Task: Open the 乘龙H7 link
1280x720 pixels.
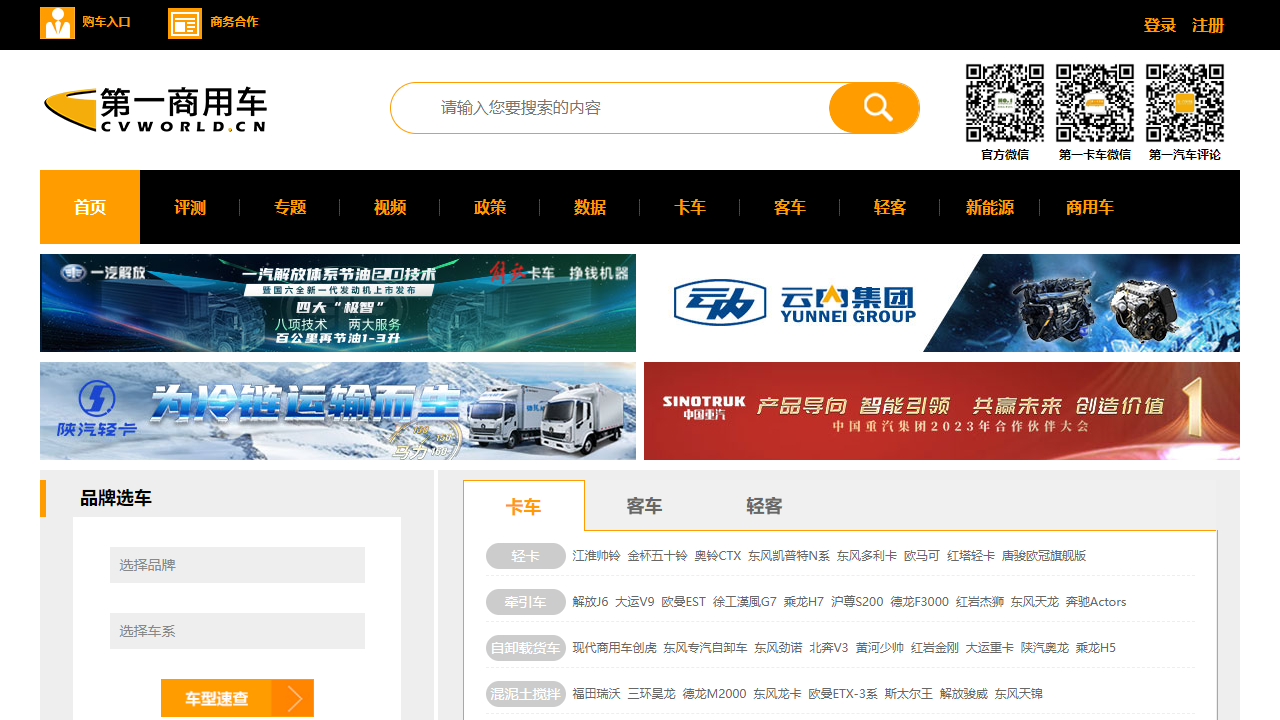Action: [804, 602]
